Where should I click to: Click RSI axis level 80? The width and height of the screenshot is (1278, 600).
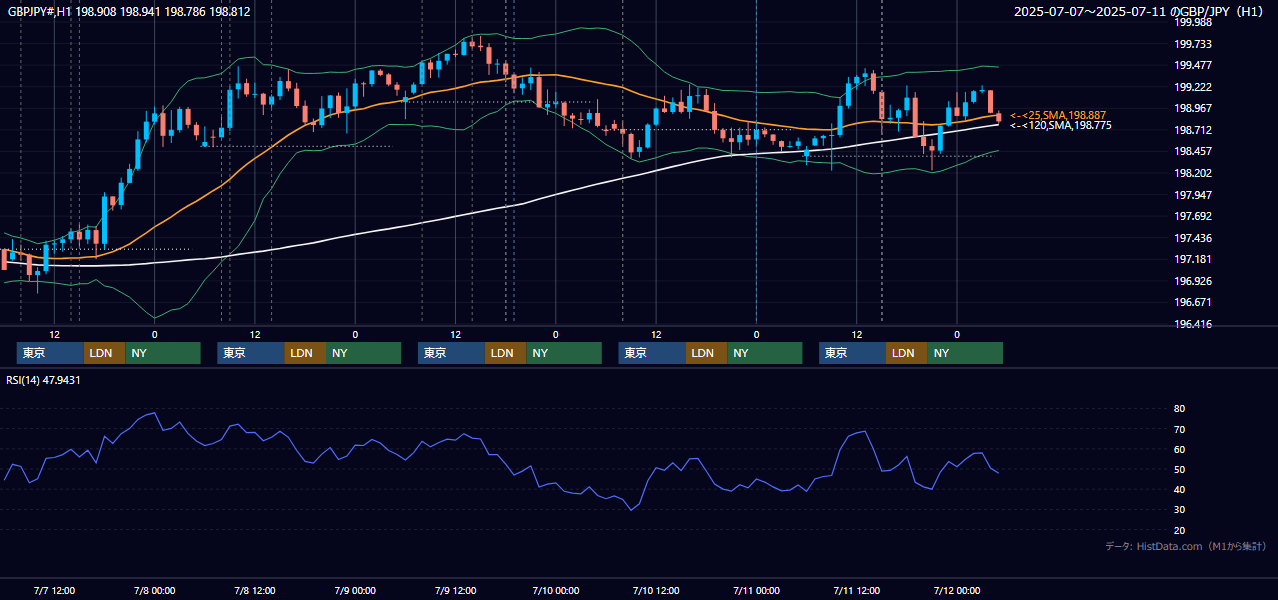(x=1180, y=409)
